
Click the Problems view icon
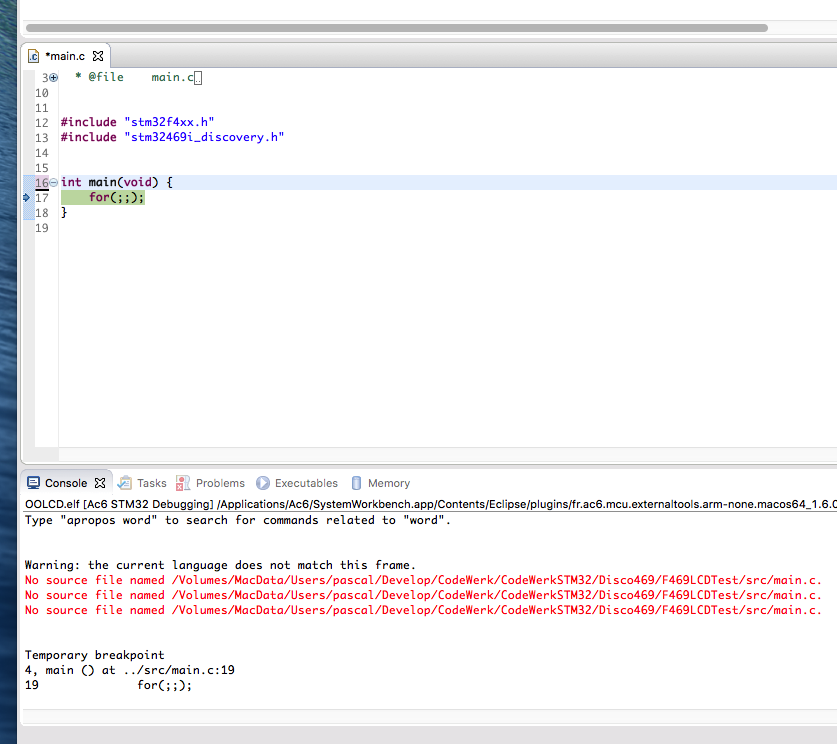pos(183,483)
